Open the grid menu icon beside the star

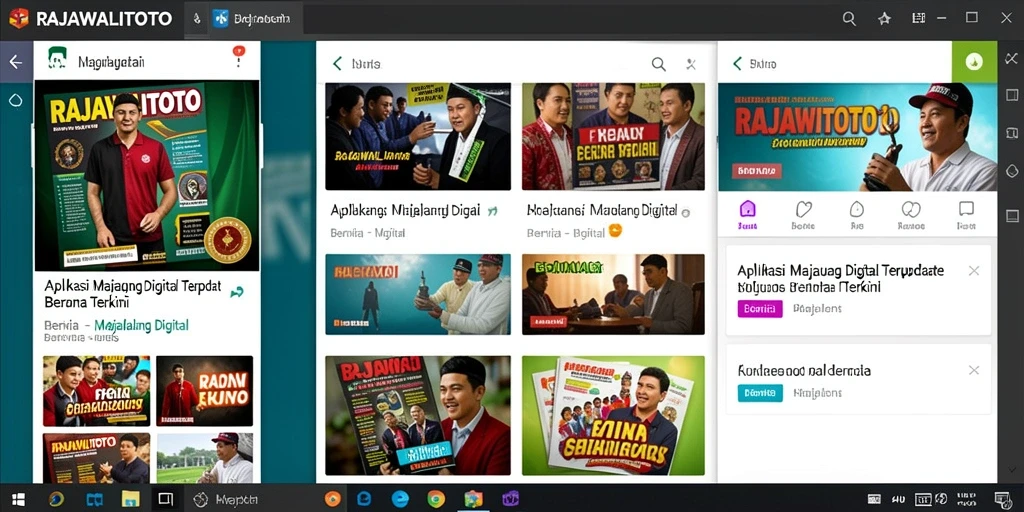[919, 18]
